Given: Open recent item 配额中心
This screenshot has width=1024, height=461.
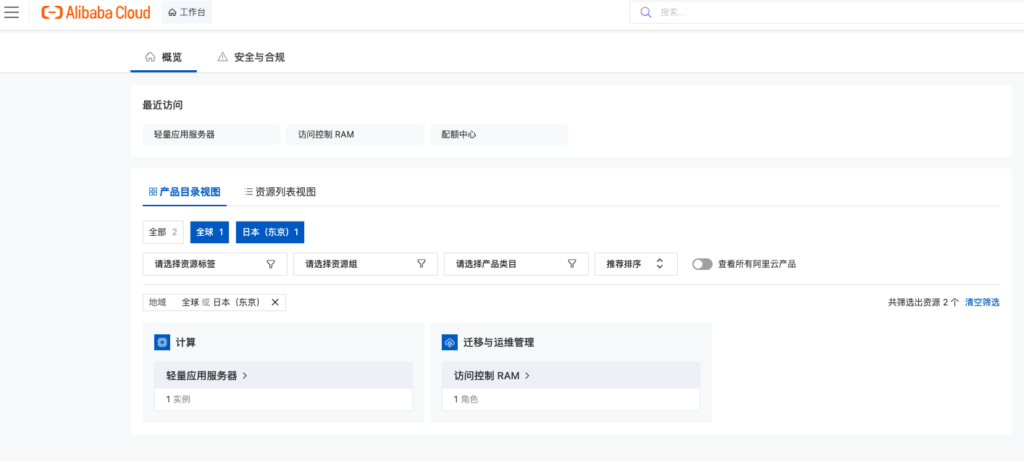Looking at the screenshot, I should tap(498, 134).
